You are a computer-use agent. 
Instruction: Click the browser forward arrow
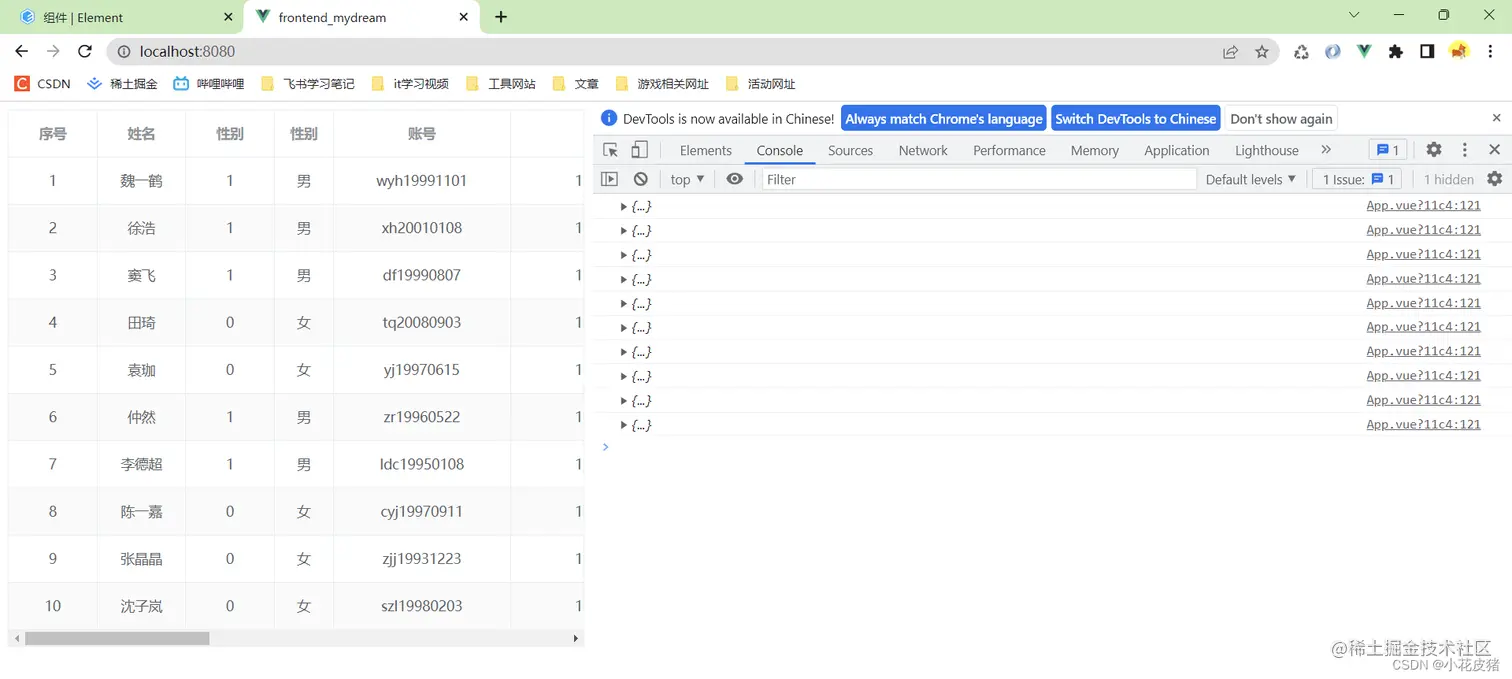tap(53, 51)
